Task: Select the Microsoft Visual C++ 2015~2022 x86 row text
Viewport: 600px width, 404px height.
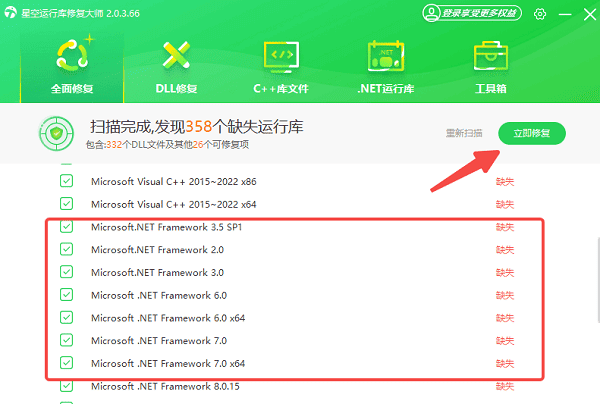Action: tap(174, 181)
